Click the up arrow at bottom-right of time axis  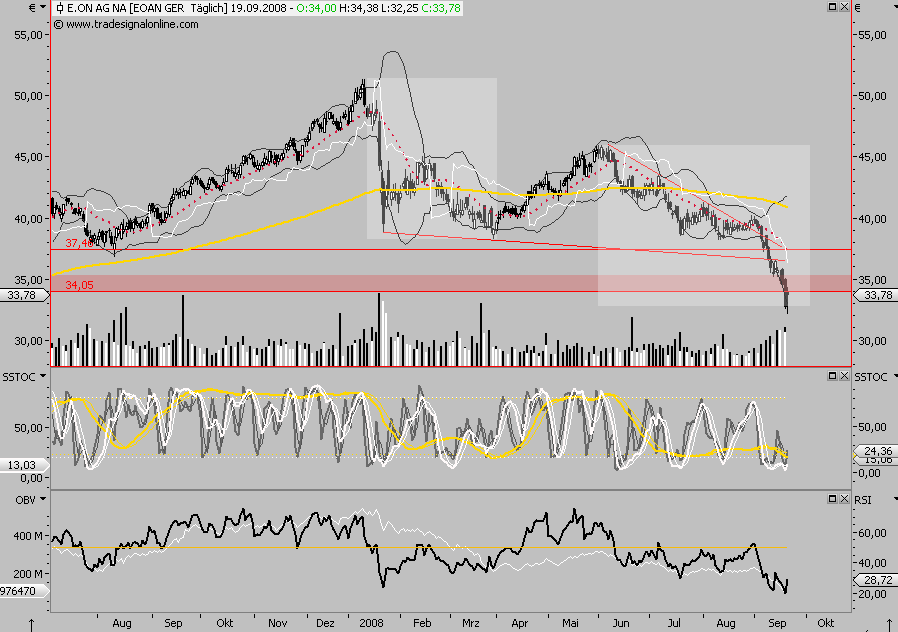[x=889, y=625]
